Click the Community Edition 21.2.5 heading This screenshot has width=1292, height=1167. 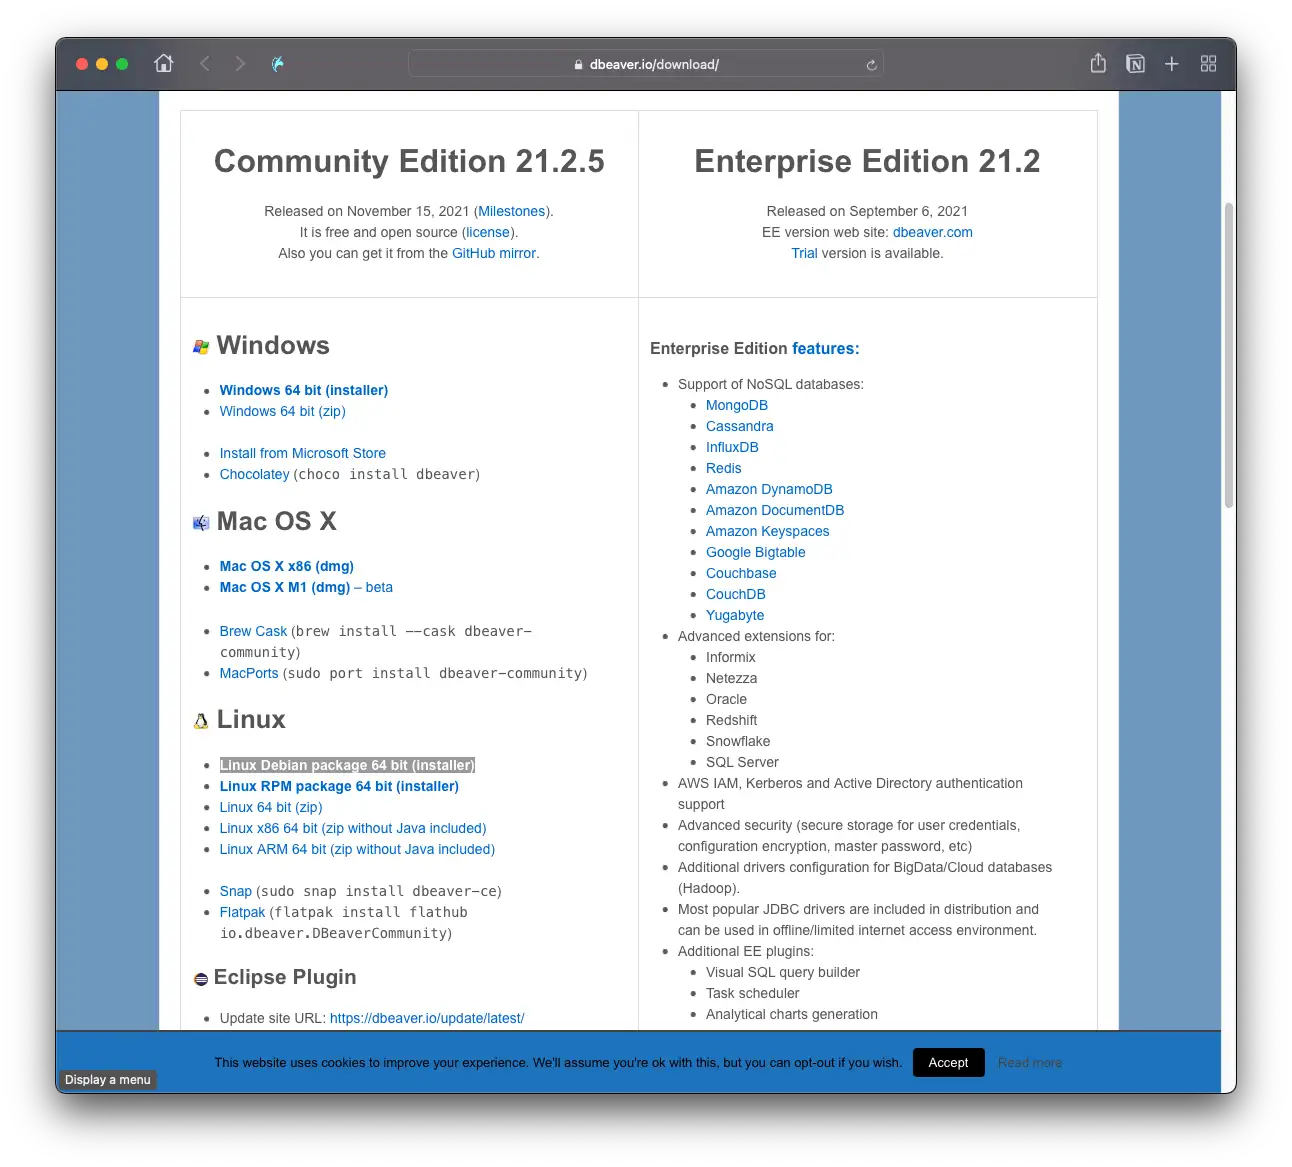(x=409, y=161)
